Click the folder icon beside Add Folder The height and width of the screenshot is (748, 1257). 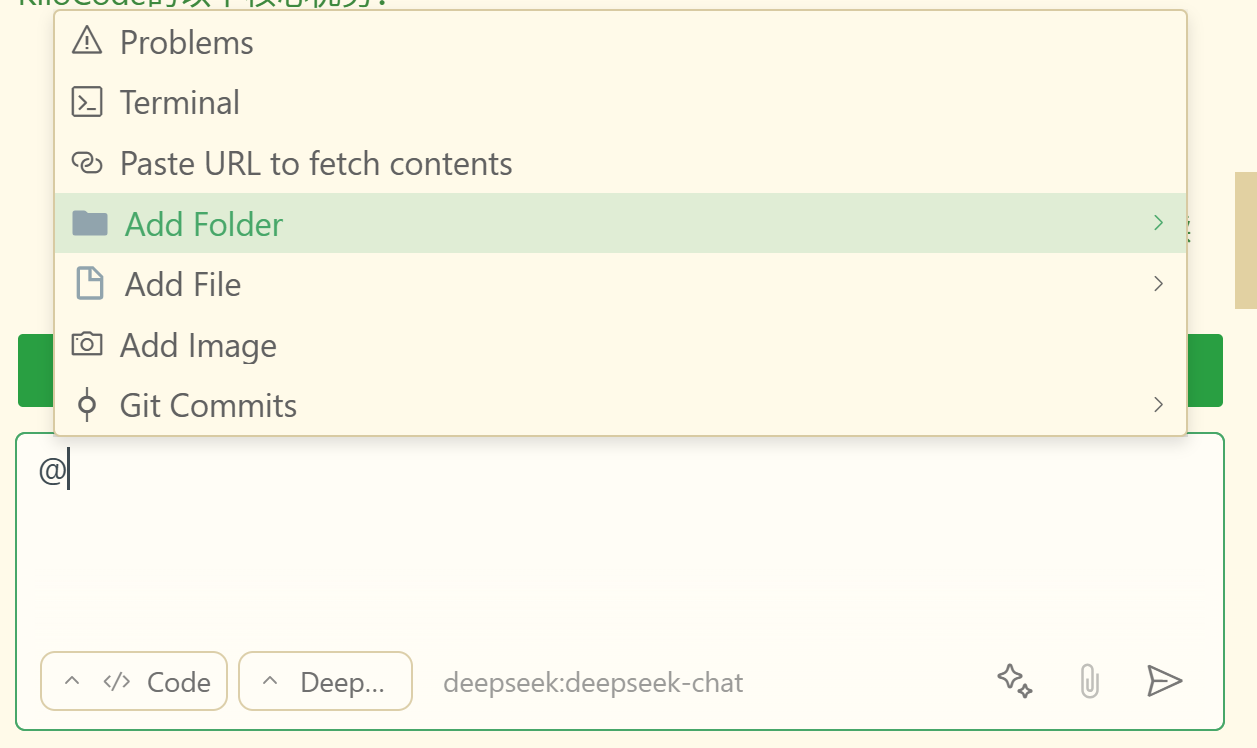[90, 223]
